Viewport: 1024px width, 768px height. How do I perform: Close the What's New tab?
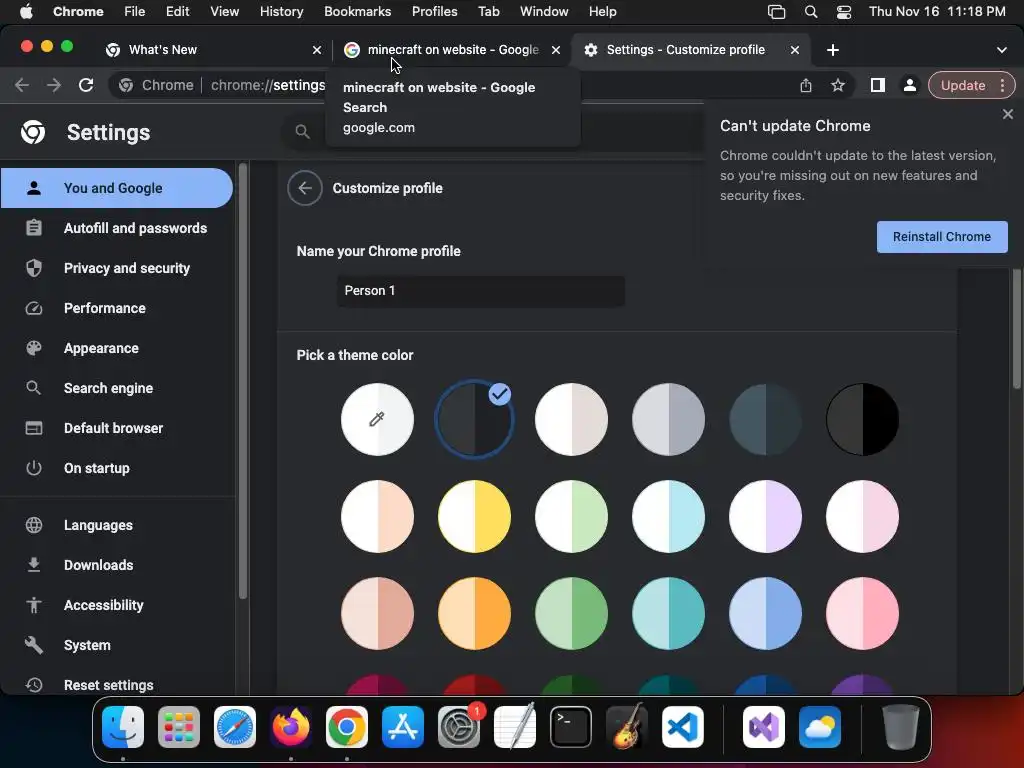click(317, 50)
